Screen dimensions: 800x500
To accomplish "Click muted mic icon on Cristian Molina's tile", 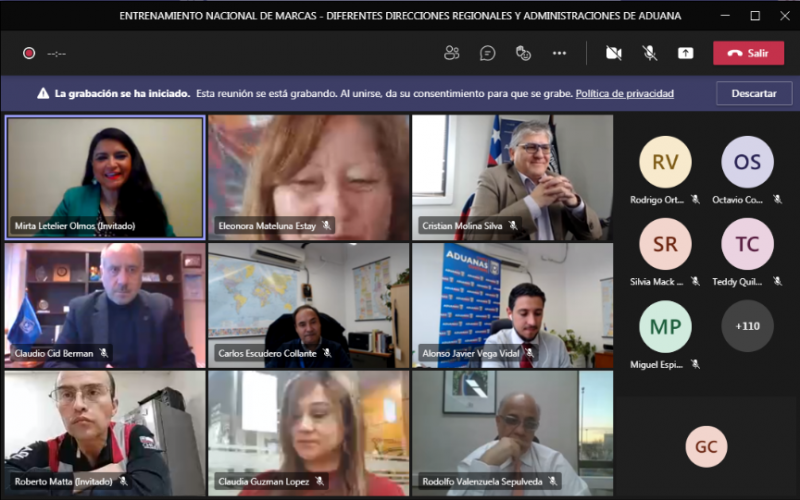I will tap(513, 225).
